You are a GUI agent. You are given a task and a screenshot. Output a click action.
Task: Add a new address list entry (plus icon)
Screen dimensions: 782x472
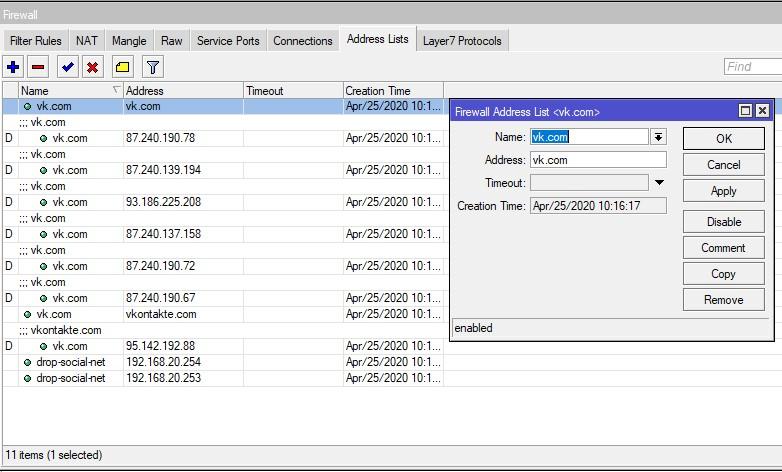tap(13, 67)
